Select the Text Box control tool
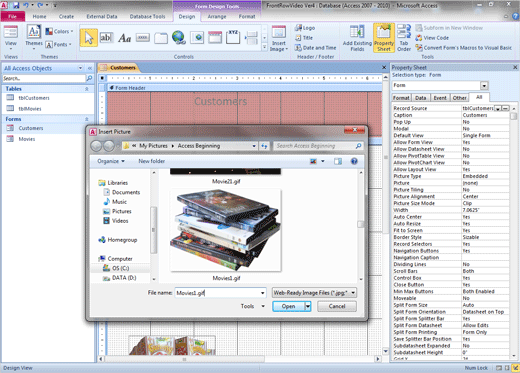The width and height of the screenshot is (520, 373). click(106, 38)
